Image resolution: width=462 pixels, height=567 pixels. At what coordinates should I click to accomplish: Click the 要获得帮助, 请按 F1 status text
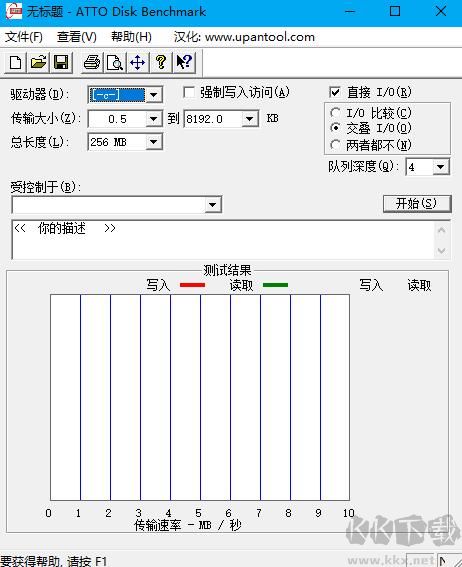54,561
